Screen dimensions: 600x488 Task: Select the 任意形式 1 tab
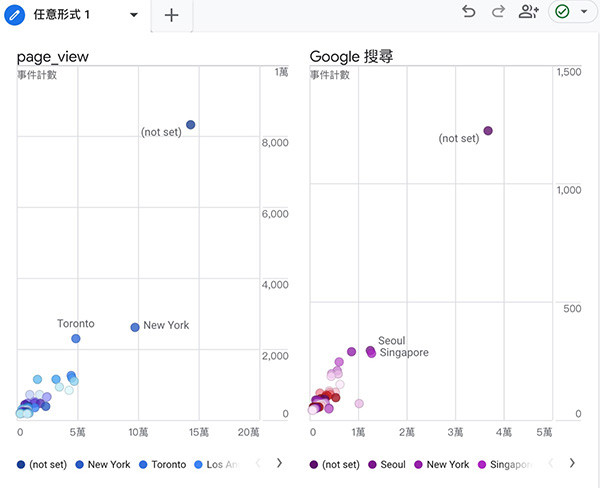click(62, 15)
